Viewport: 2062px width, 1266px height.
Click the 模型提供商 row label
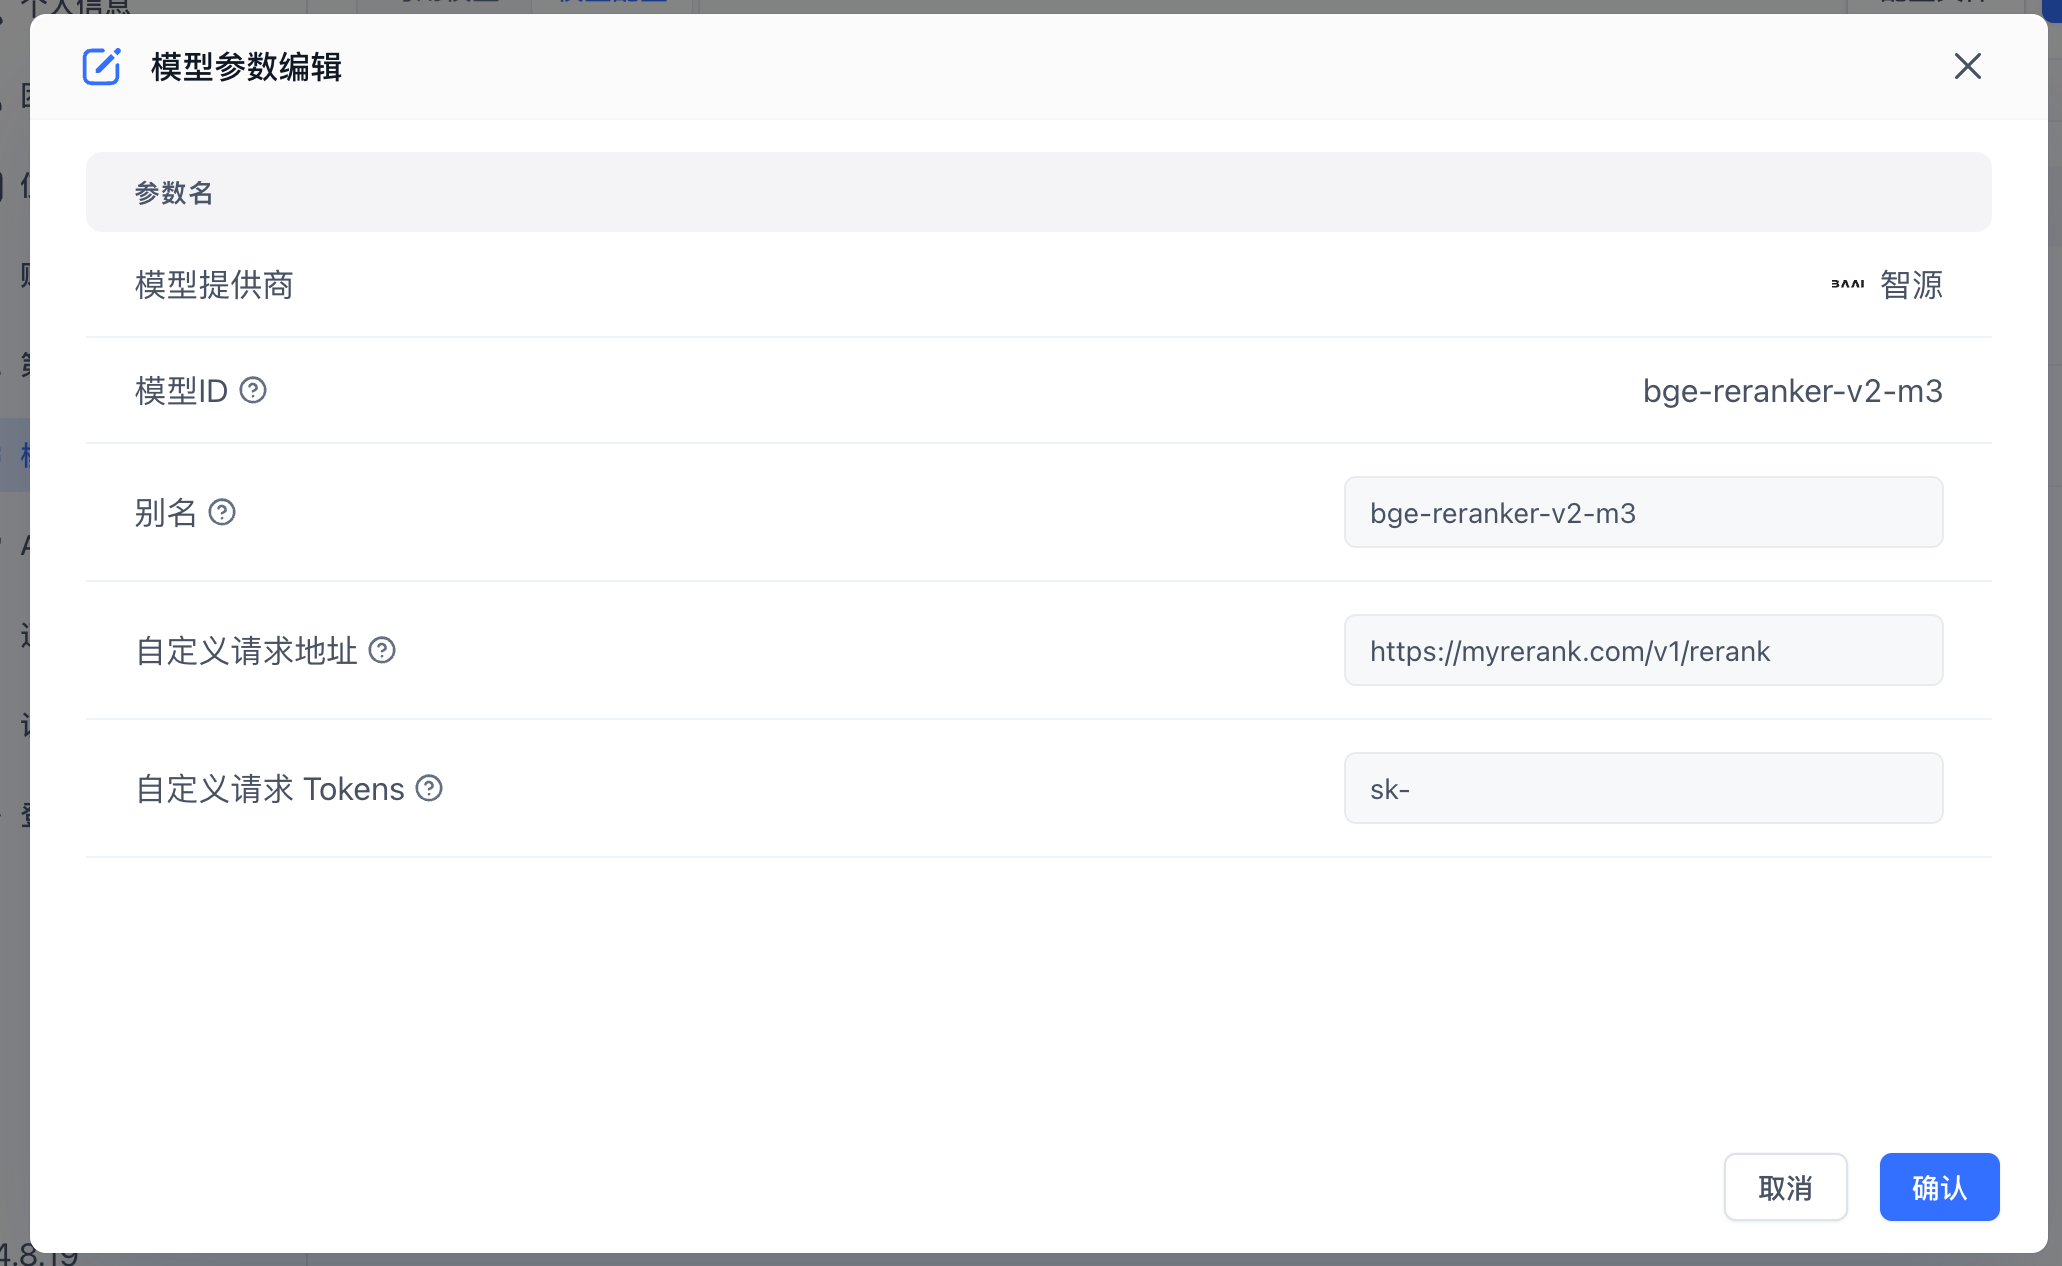[x=214, y=285]
